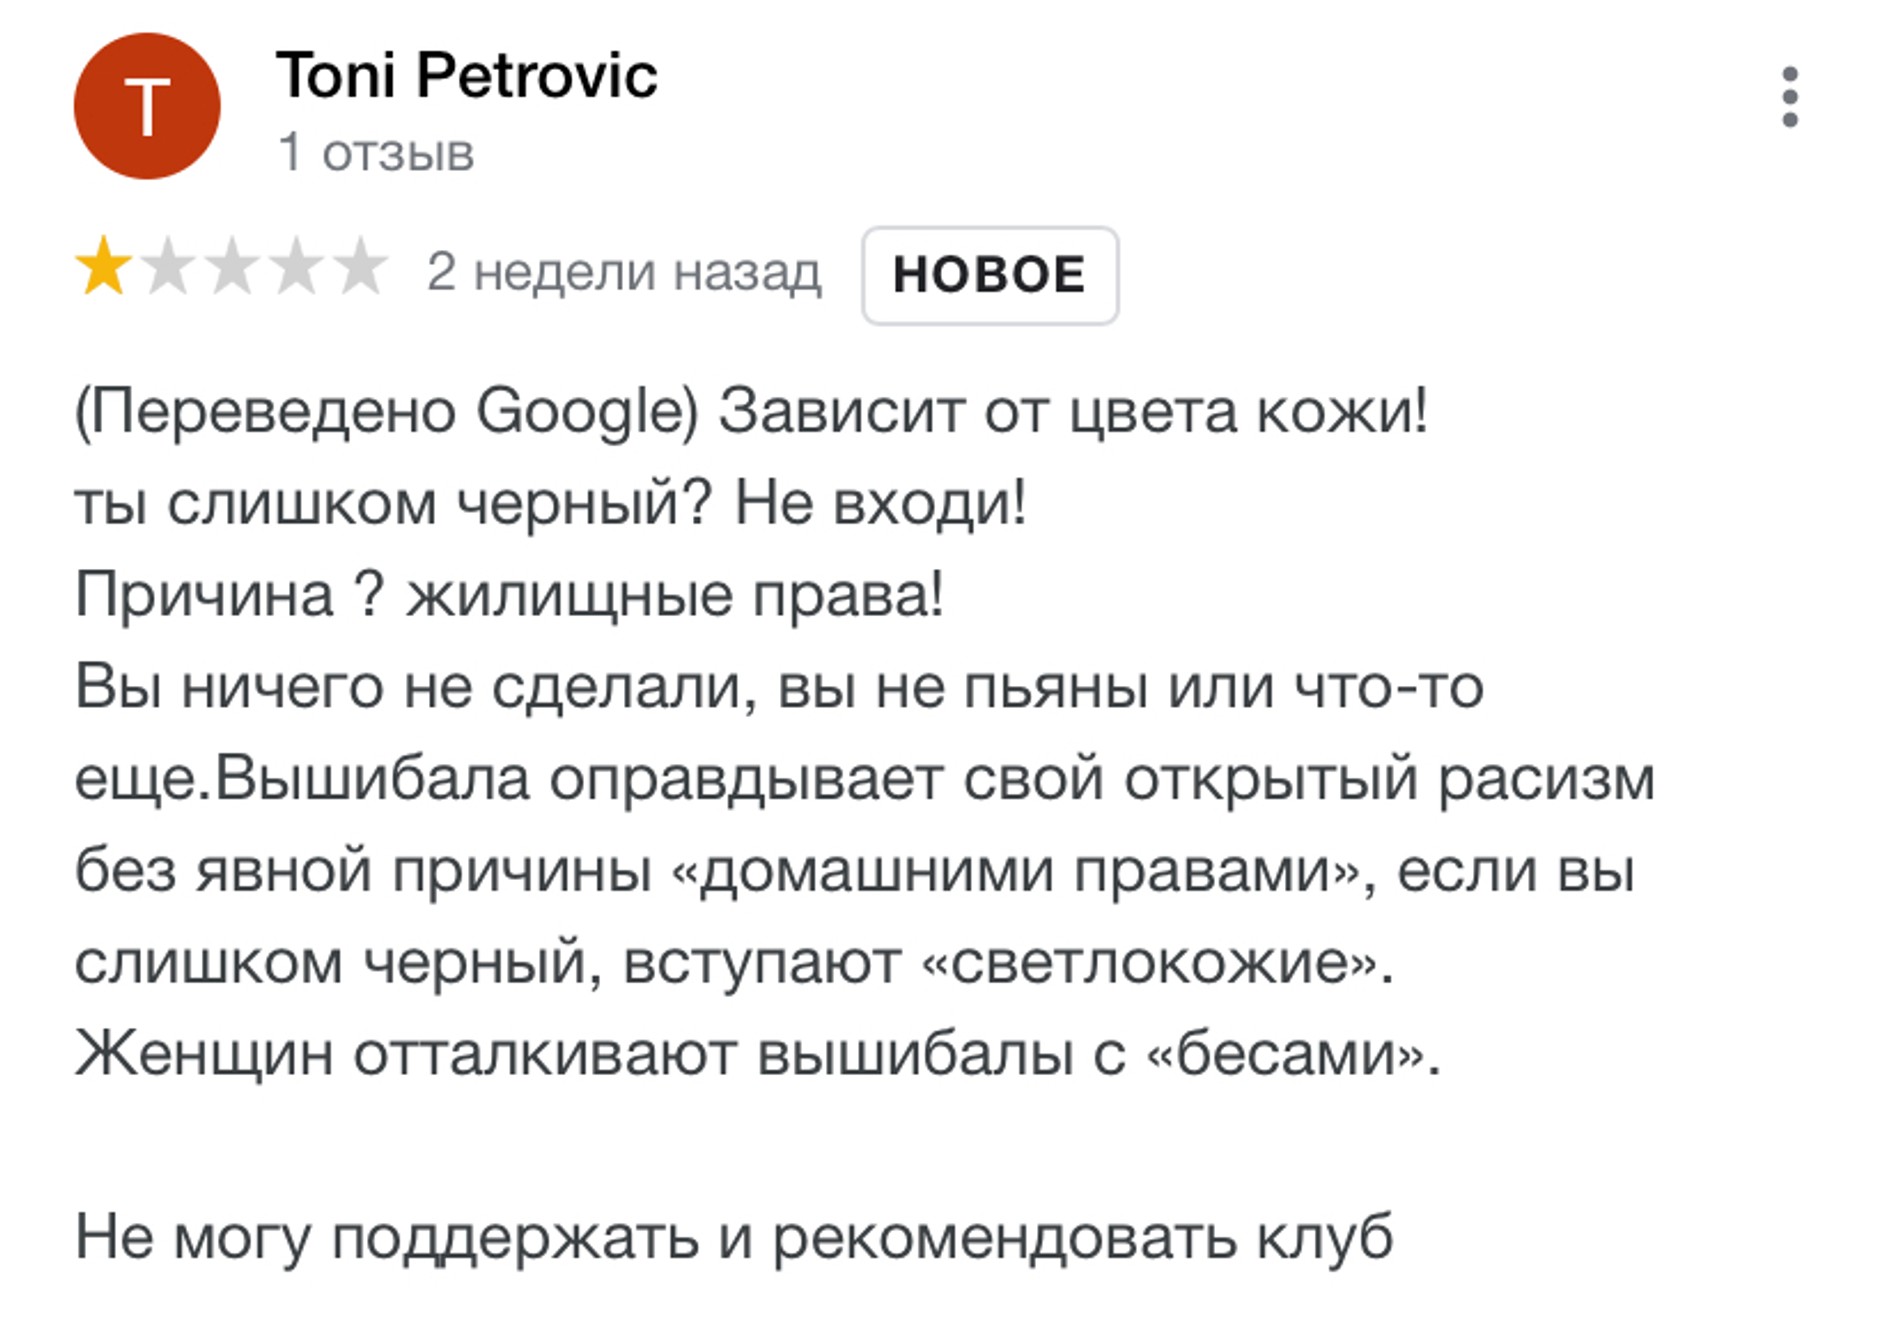This screenshot has width=1900, height=1340.
Task: Click the line "Женщин отталкивают вышибалы с «бесами»"
Action: (x=757, y=1054)
